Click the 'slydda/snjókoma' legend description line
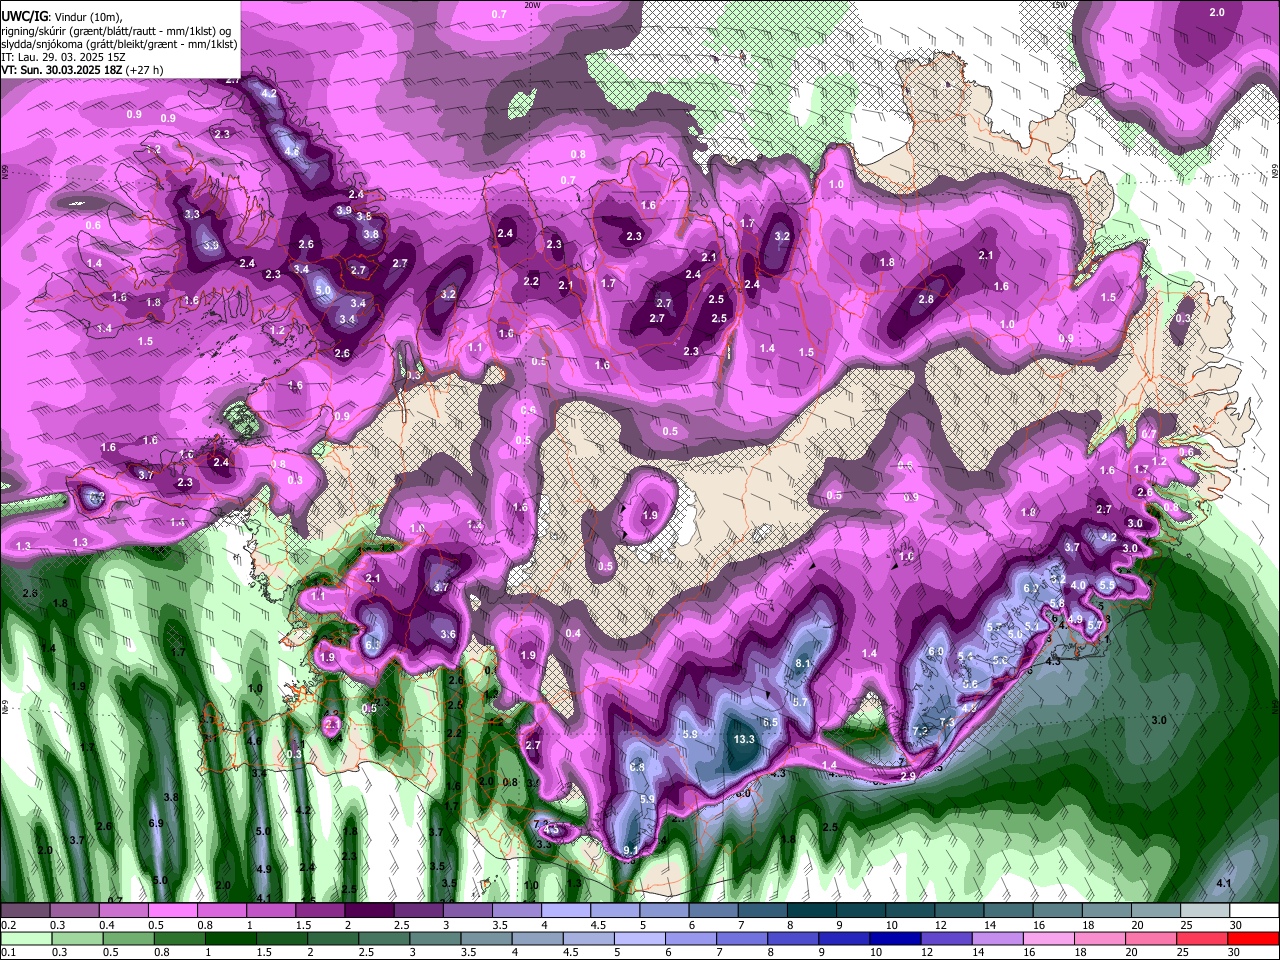Image resolution: width=1280 pixels, height=960 pixels. click(x=119, y=44)
